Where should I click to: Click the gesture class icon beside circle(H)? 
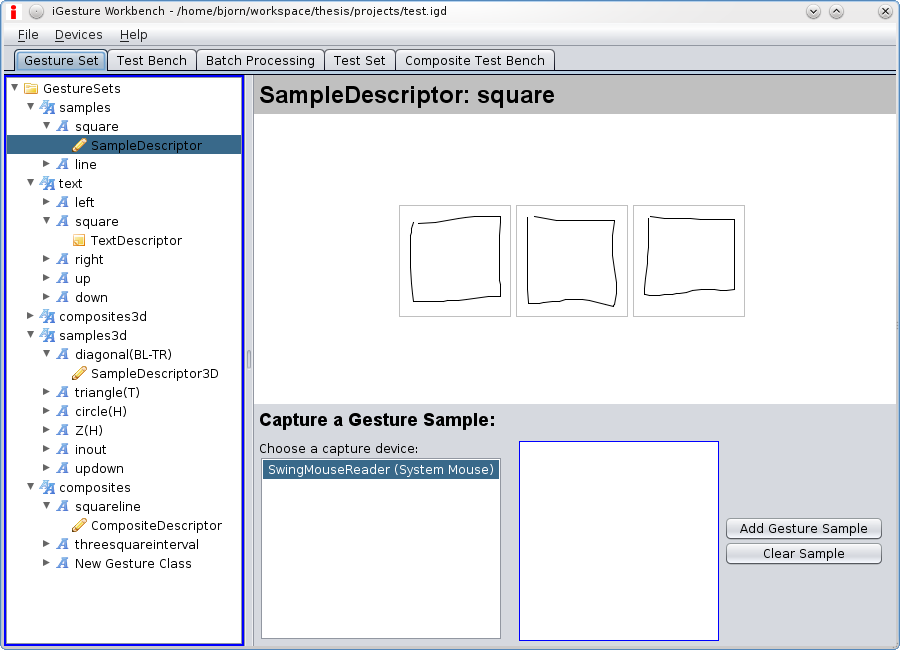tap(63, 412)
